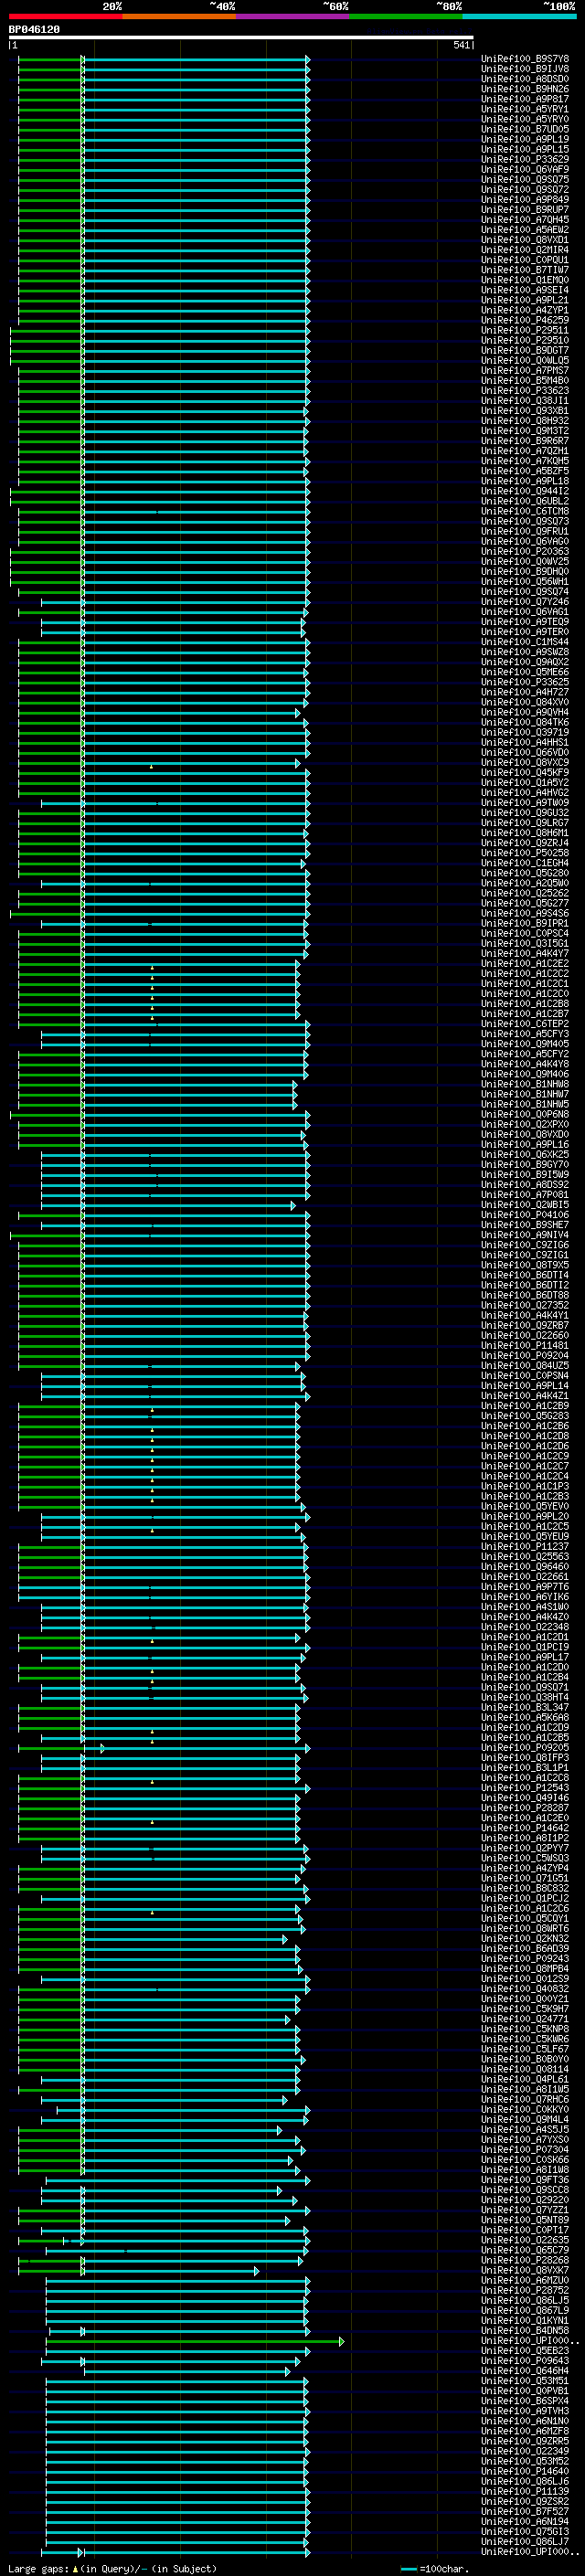This screenshot has height=2576, width=585.
Task: Click UniRef100_B9DGT7 label
Action: [525, 350]
